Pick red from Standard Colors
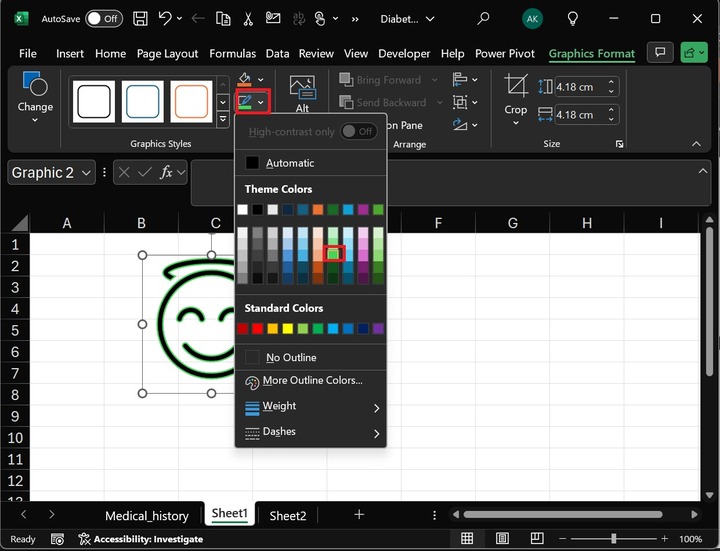This screenshot has height=551, width=720. click(258, 328)
